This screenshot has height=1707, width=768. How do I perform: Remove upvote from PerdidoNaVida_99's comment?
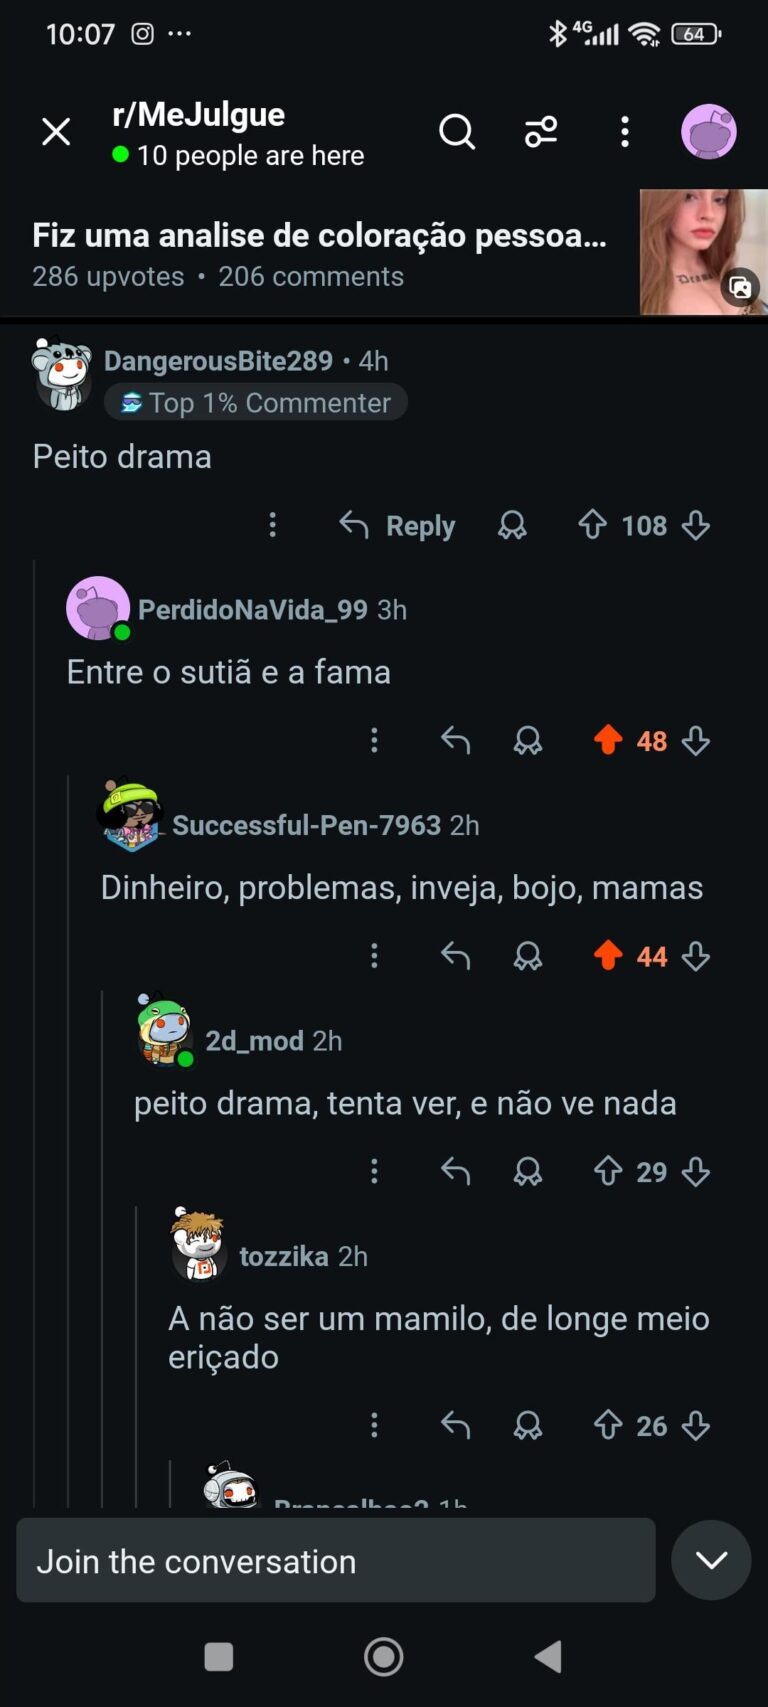coord(608,741)
